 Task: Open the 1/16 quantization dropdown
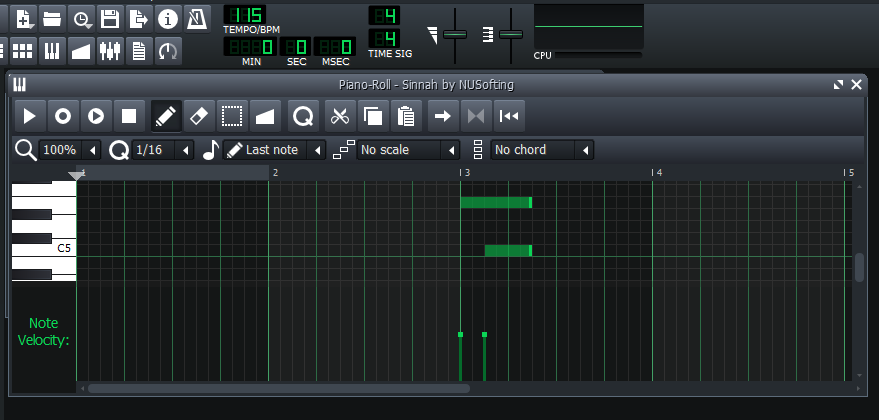[x=163, y=150]
